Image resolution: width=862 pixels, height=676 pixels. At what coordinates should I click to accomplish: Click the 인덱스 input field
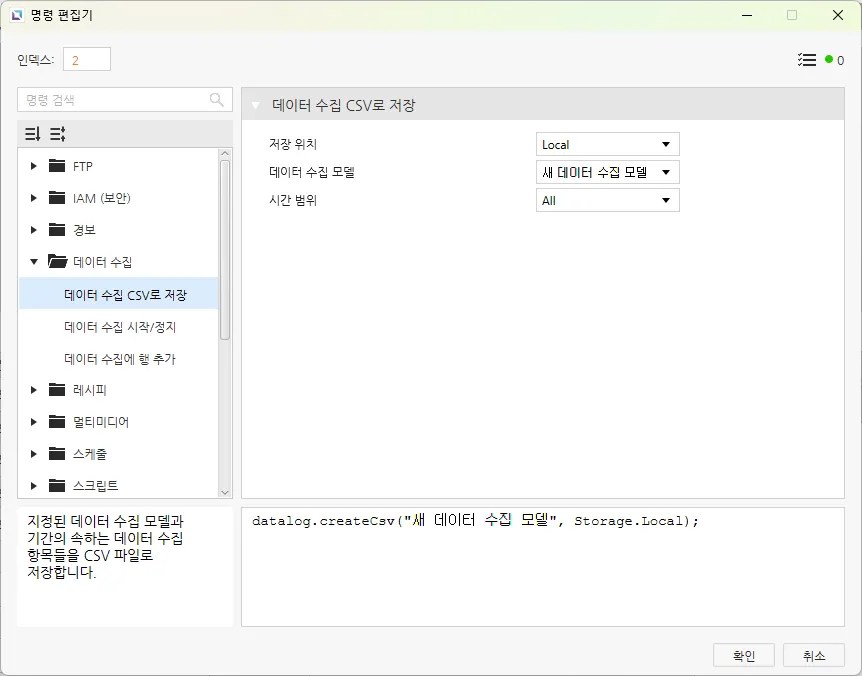pos(86,60)
